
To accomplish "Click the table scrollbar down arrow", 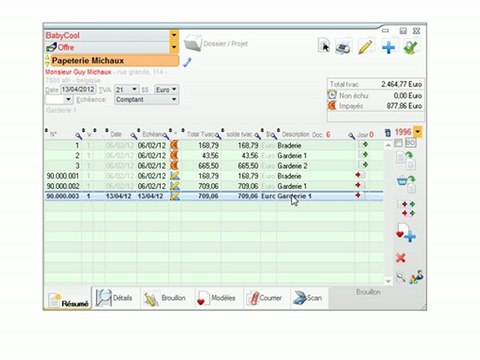I will pos(388,281).
